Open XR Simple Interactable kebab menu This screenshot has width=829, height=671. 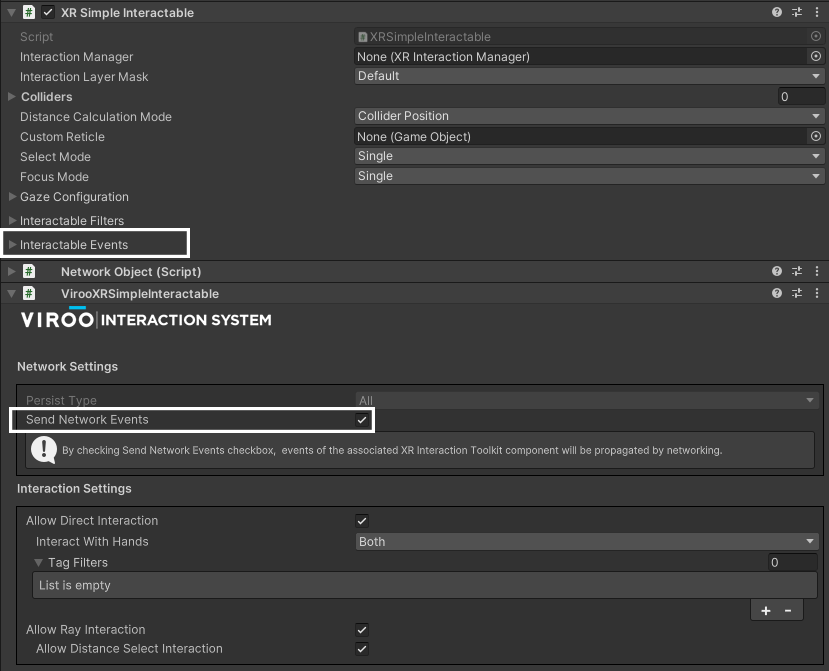coord(817,13)
